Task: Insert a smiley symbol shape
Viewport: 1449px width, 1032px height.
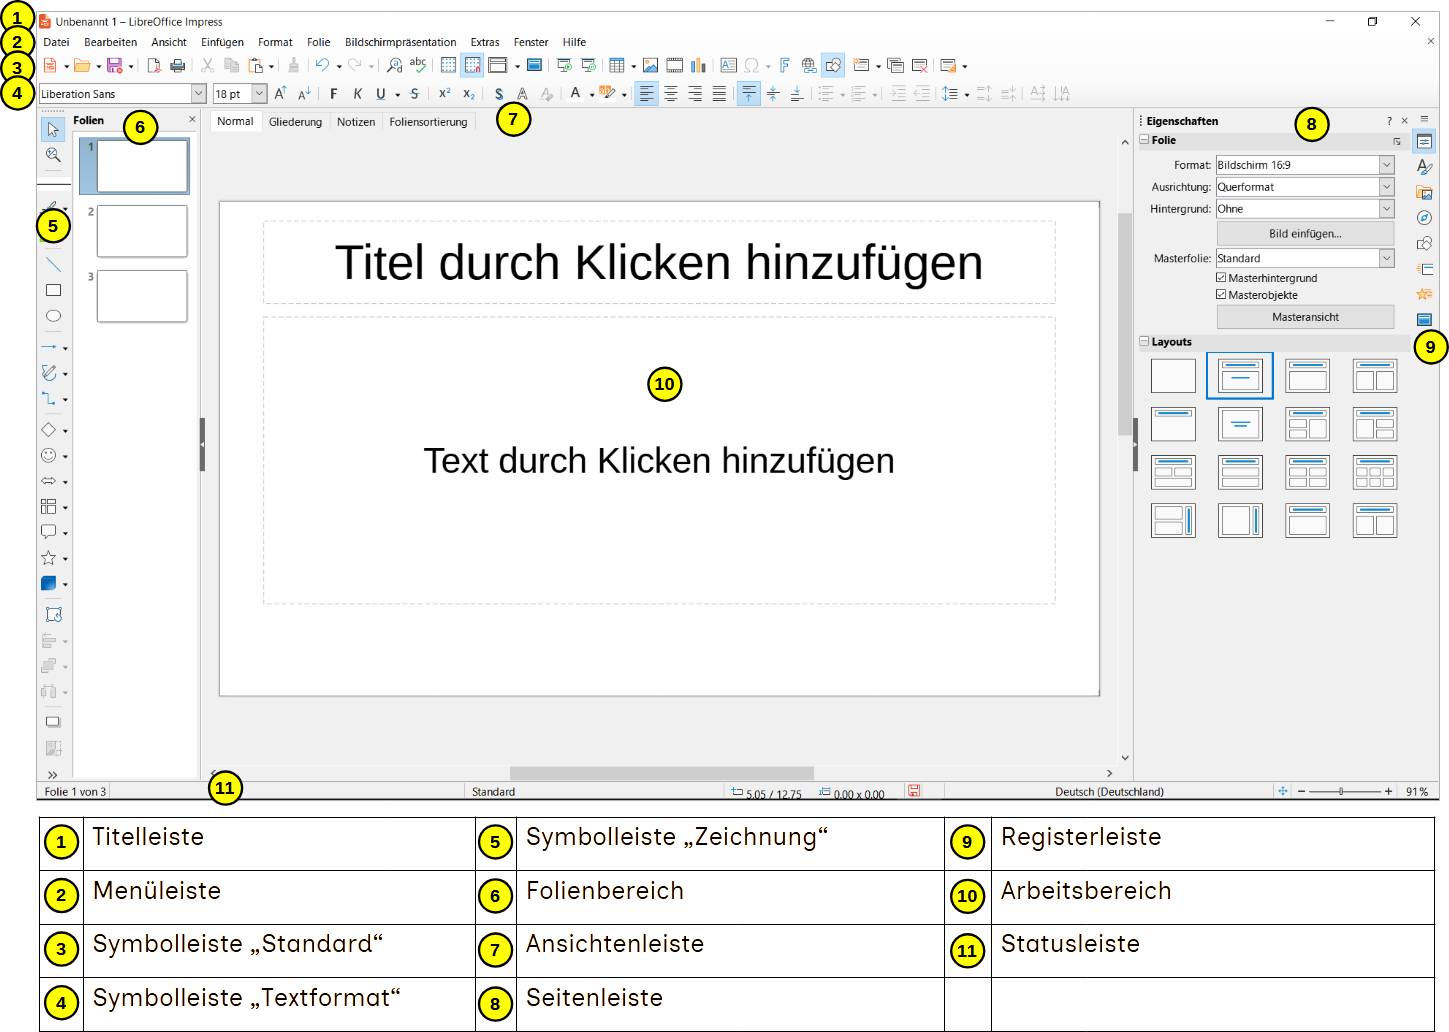Action: (48, 456)
